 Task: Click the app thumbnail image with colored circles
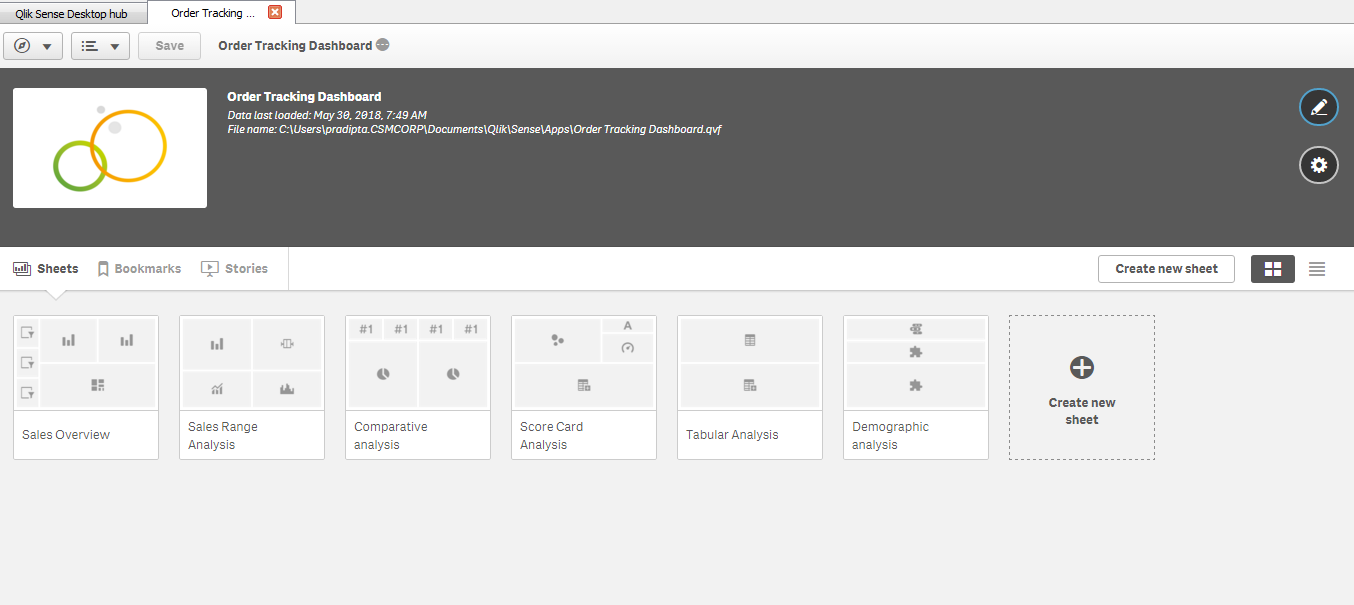coord(109,147)
